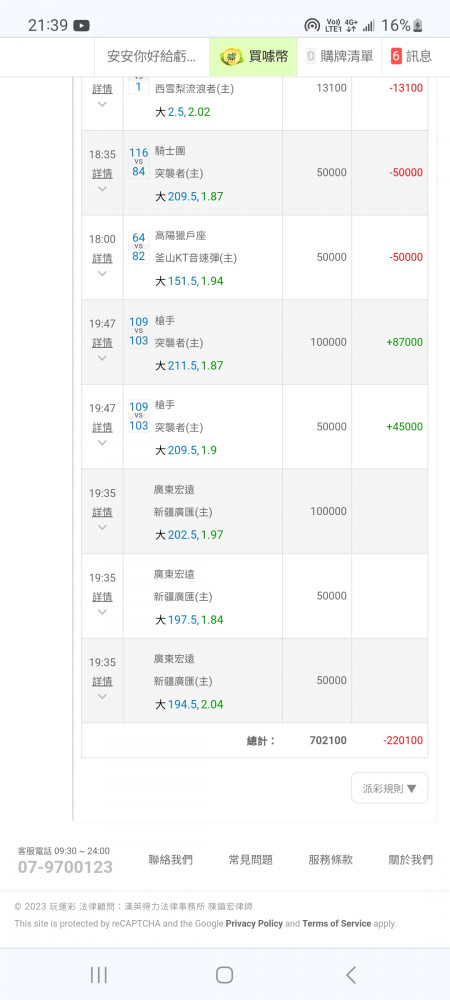
Task: Open the 訊息 badge showing 6
Action: pyautogui.click(x=396, y=56)
